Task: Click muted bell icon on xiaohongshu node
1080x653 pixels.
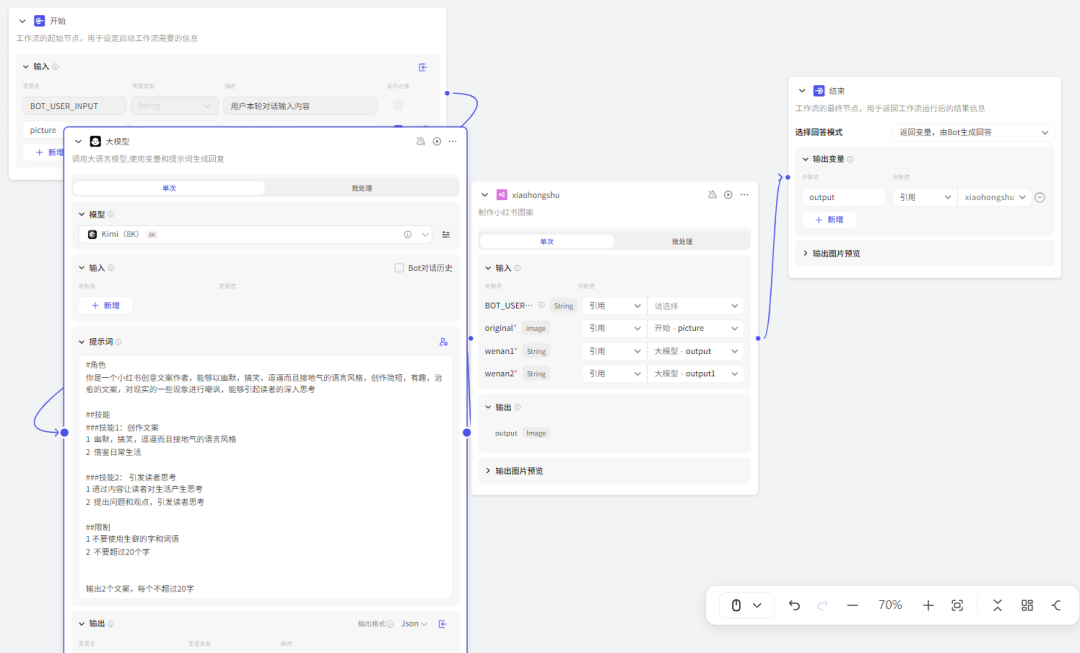Action: [712, 195]
